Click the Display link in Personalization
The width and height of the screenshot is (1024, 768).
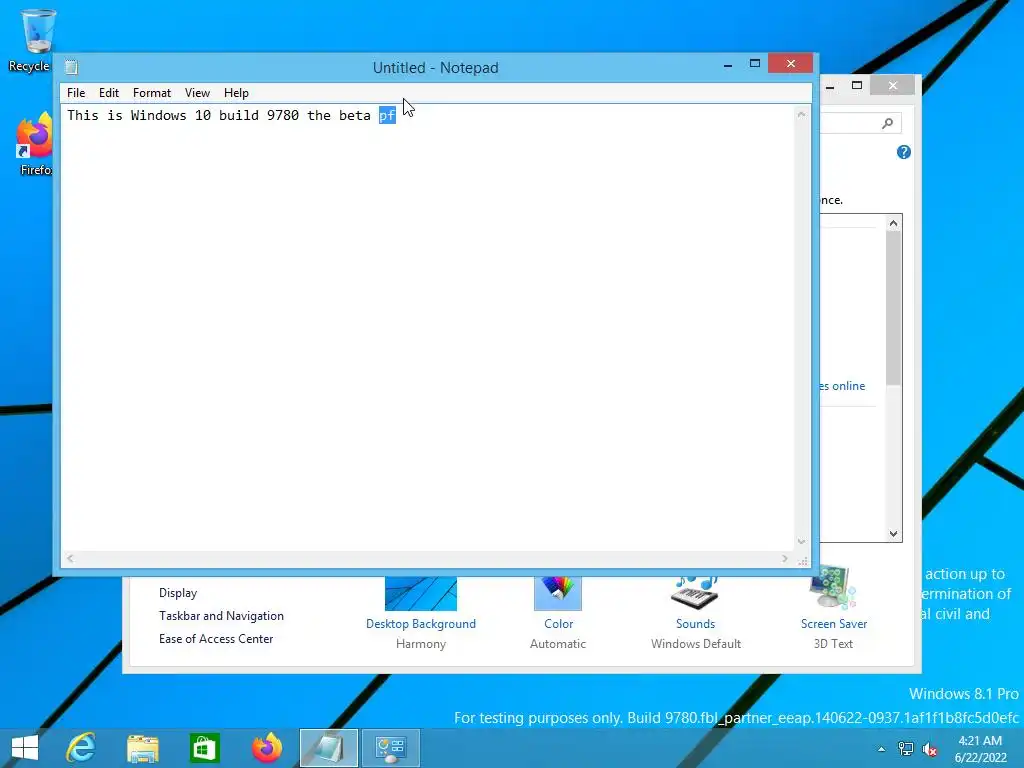[x=178, y=593]
